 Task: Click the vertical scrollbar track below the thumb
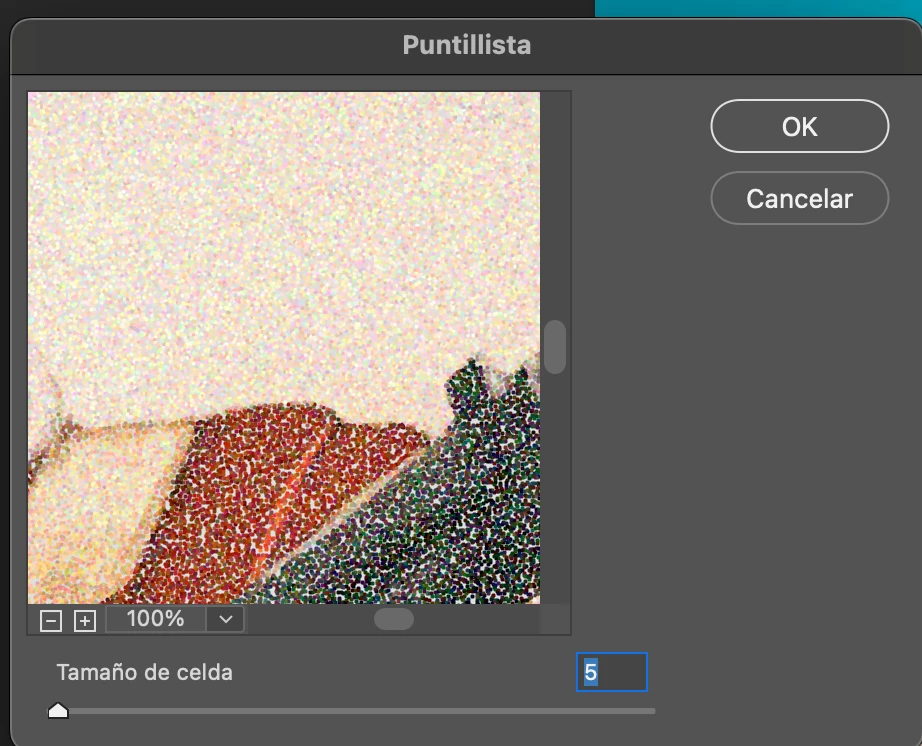pos(555,488)
